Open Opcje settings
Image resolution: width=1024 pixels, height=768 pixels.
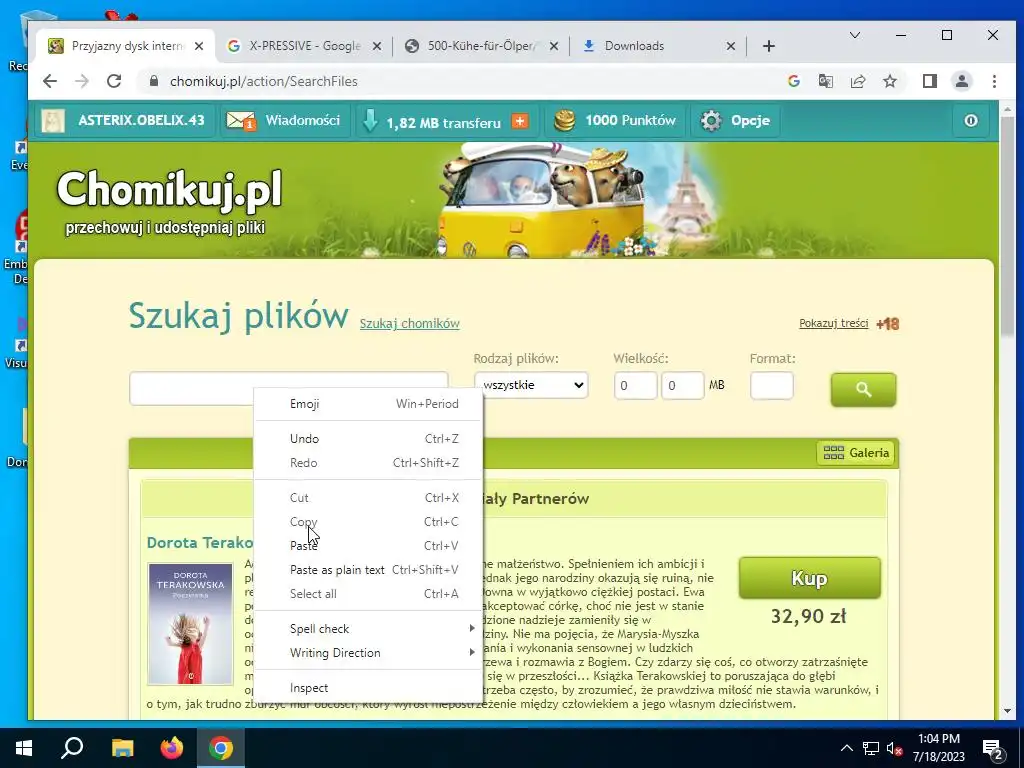[735, 121]
